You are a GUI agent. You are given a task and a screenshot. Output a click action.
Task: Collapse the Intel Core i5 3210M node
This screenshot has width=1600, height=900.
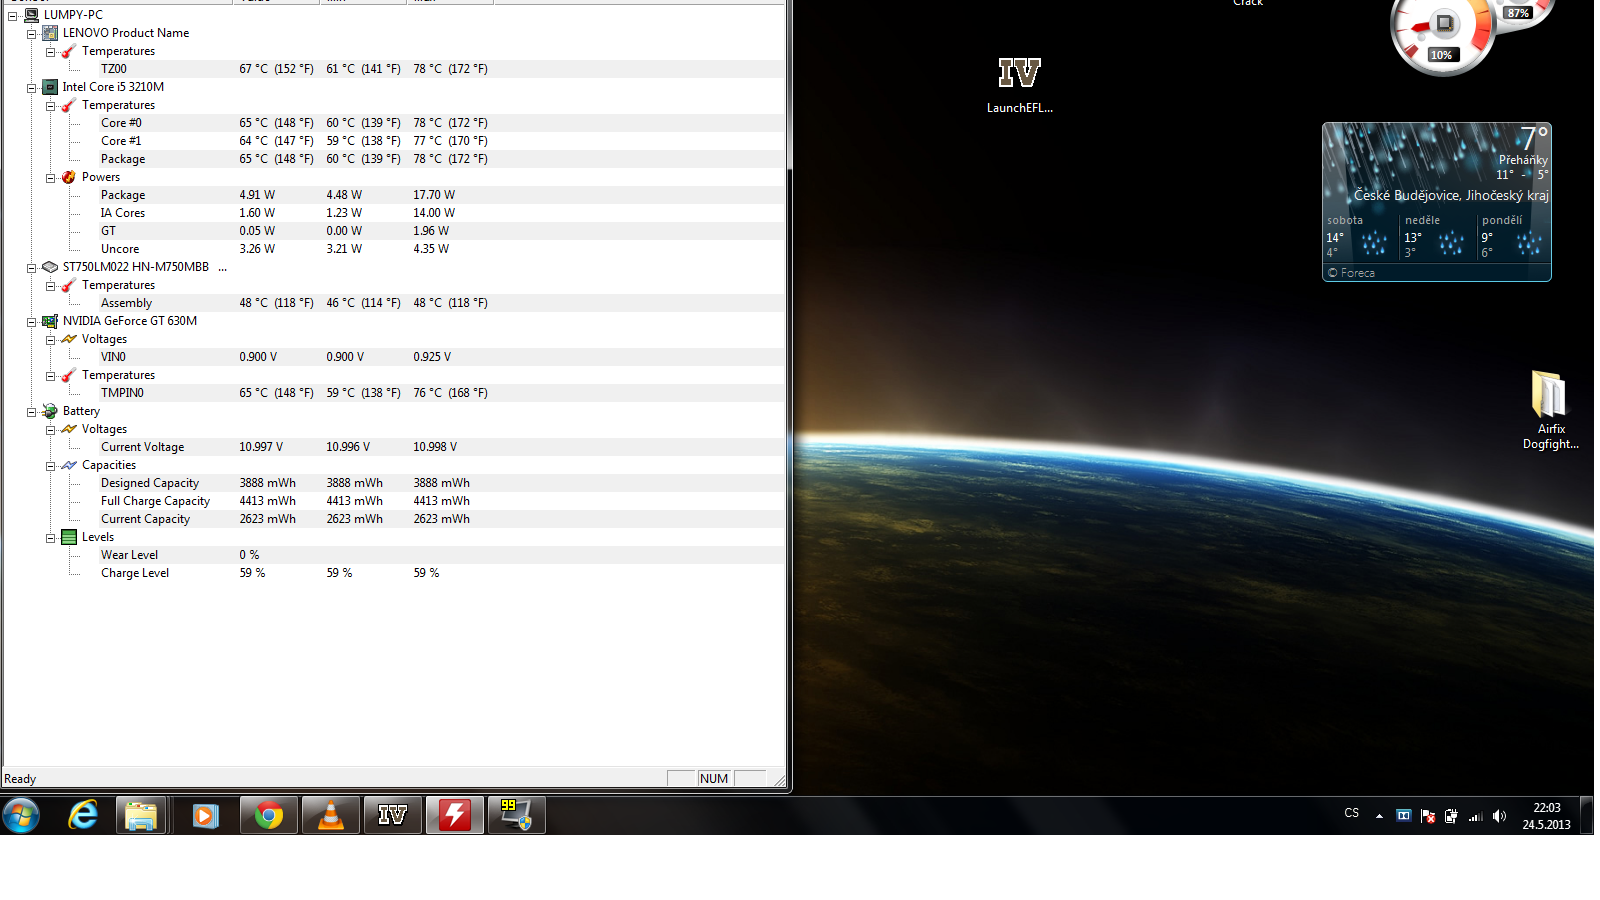(x=31, y=88)
